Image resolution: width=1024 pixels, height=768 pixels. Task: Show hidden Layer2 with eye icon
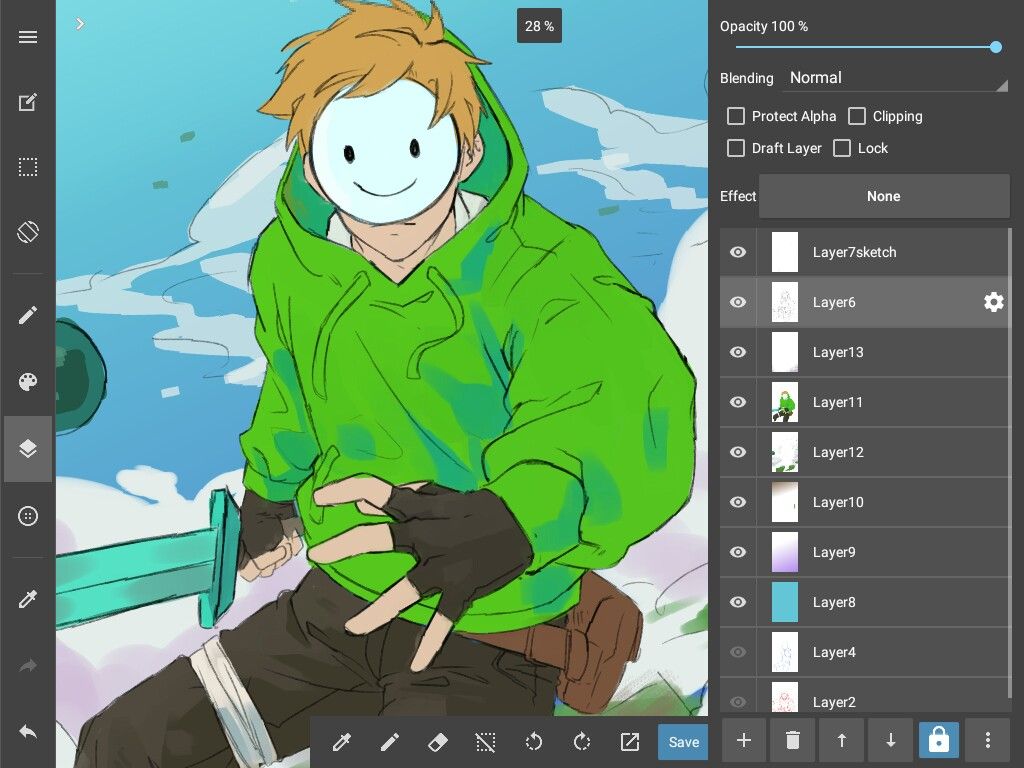[x=738, y=702]
